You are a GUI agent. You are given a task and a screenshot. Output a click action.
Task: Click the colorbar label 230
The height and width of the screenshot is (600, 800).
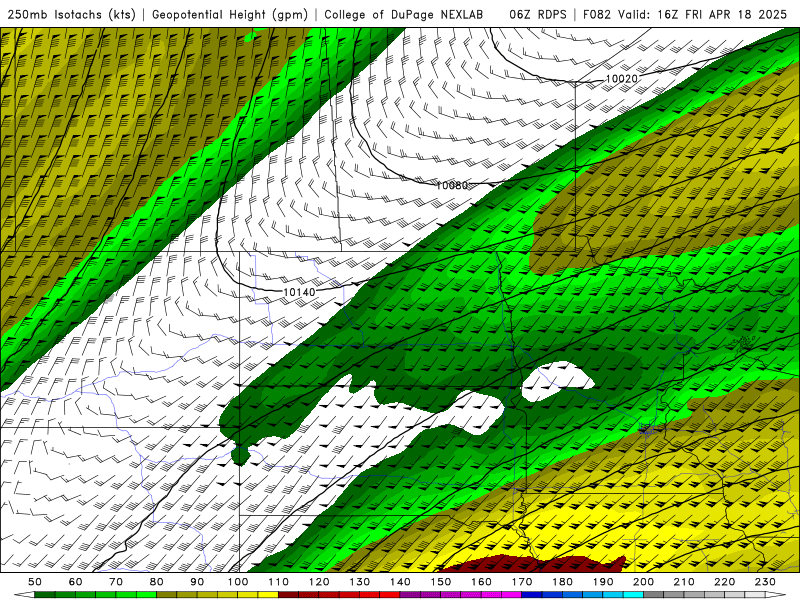pos(765,582)
